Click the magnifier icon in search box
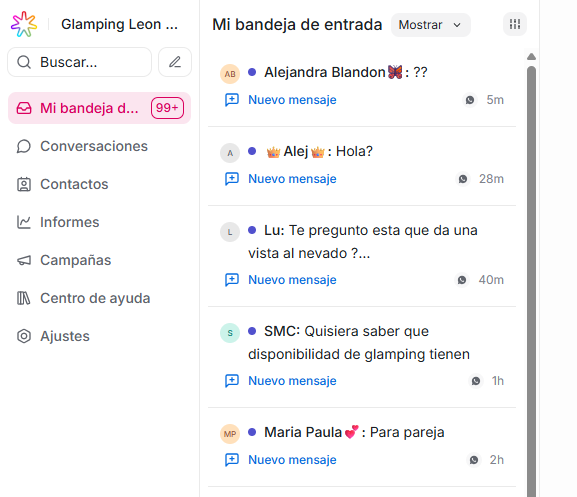 (24, 62)
